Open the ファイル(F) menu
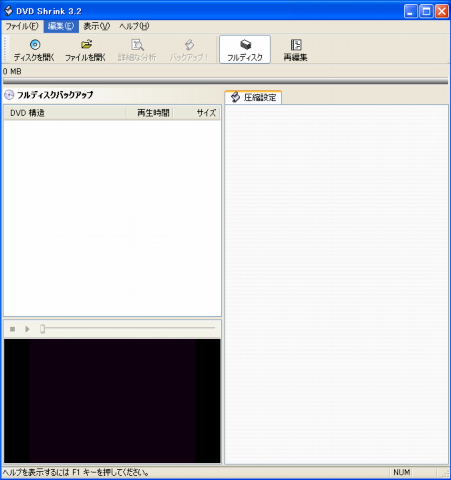Screen dimensions: 451x480 (x=22, y=26)
